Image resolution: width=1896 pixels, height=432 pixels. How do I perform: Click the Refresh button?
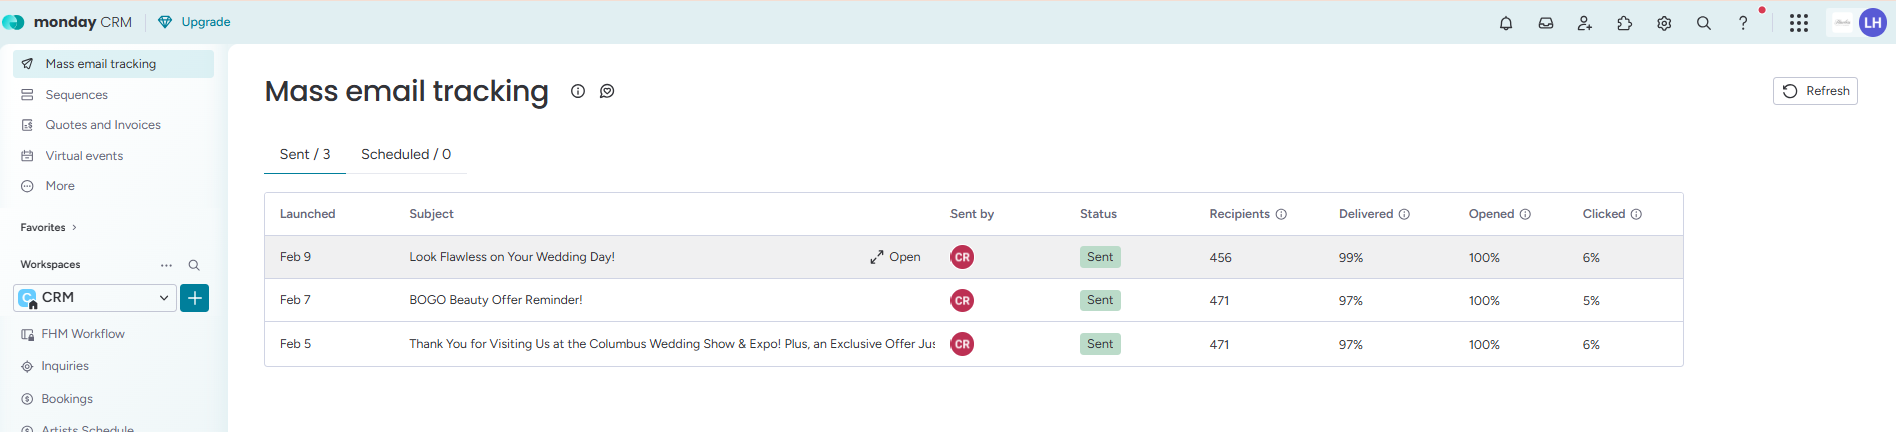tap(1815, 91)
